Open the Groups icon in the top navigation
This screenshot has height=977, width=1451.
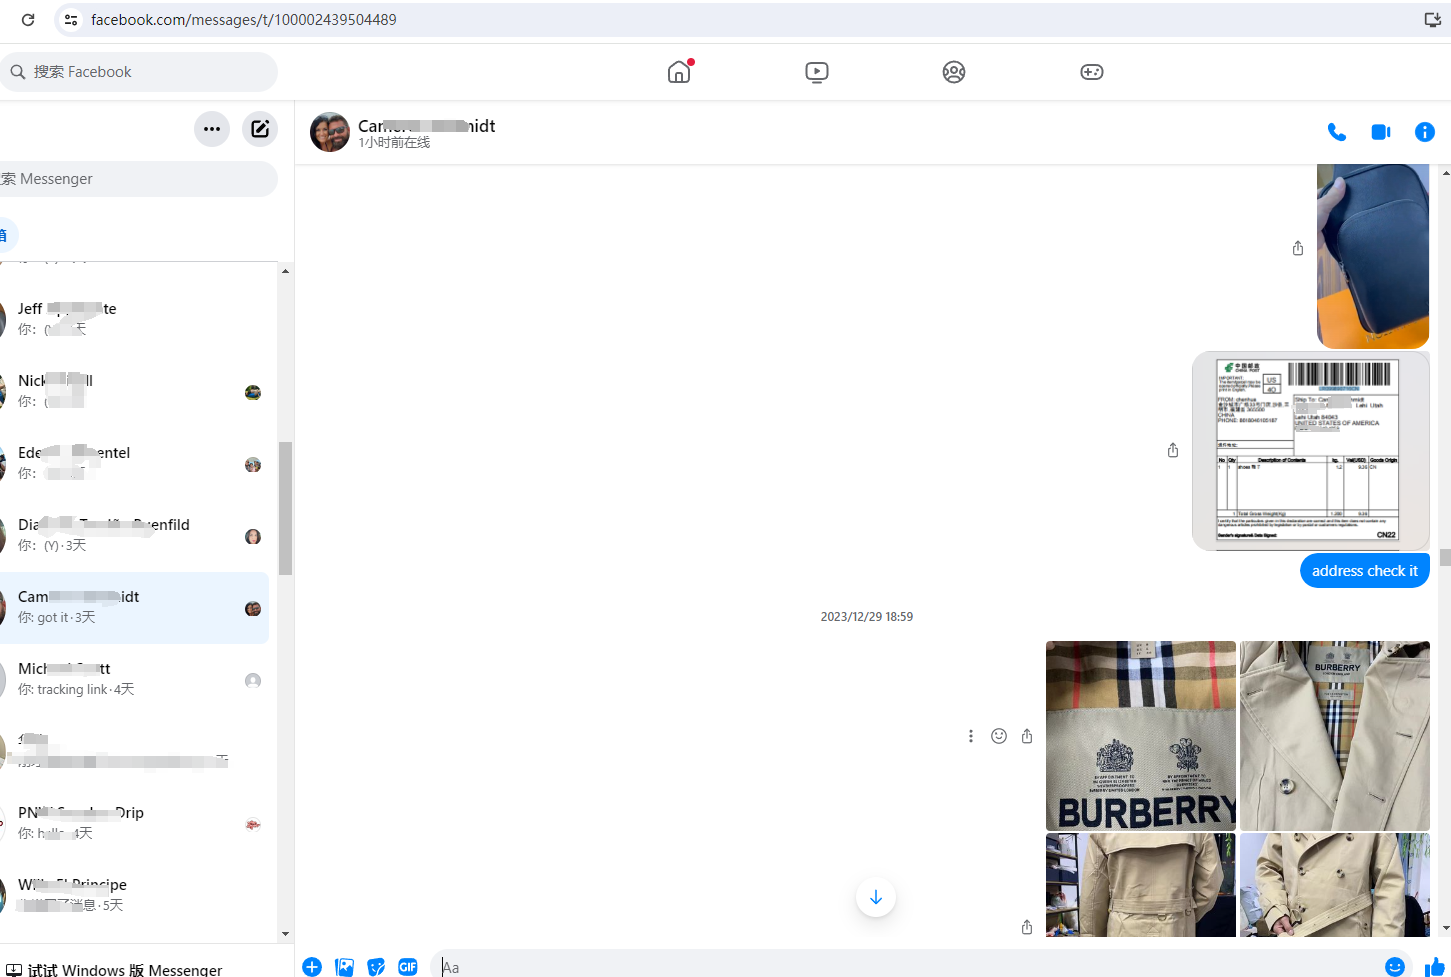[954, 72]
